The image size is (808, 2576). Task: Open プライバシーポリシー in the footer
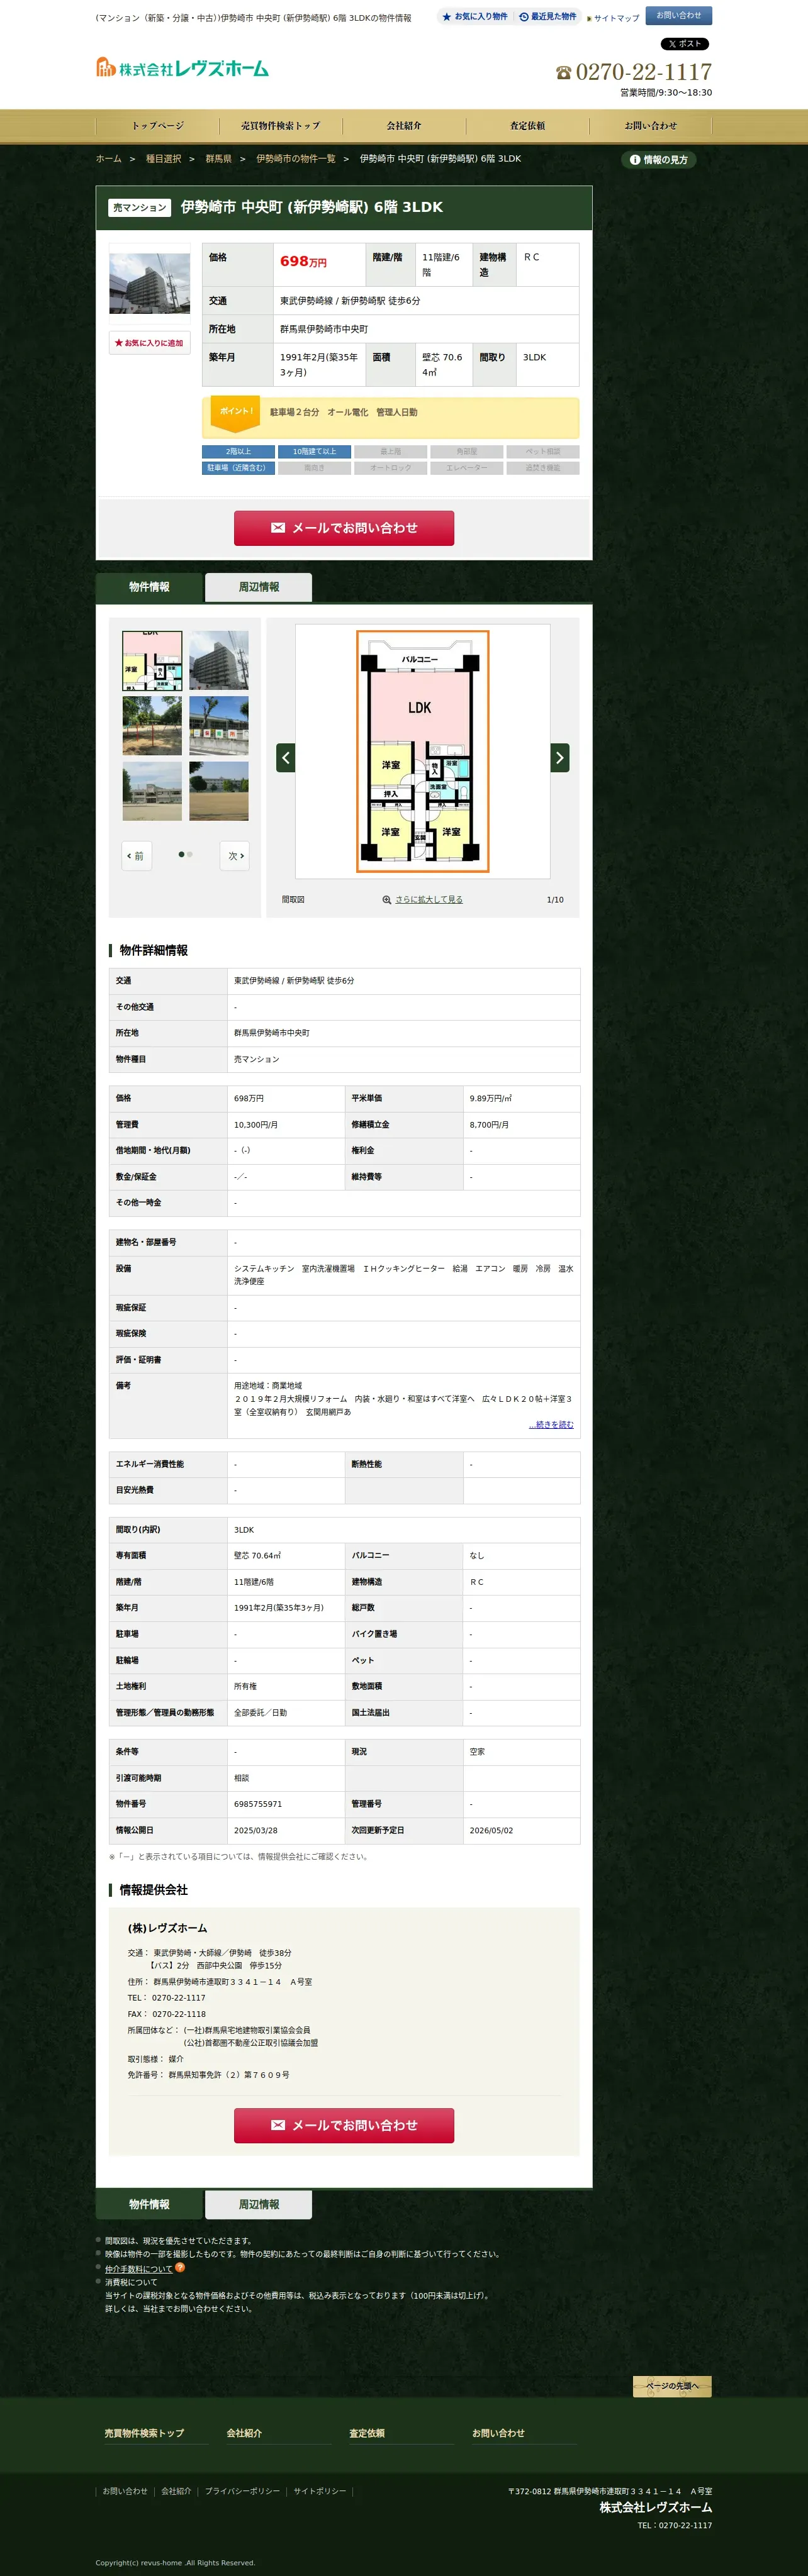click(x=243, y=2491)
